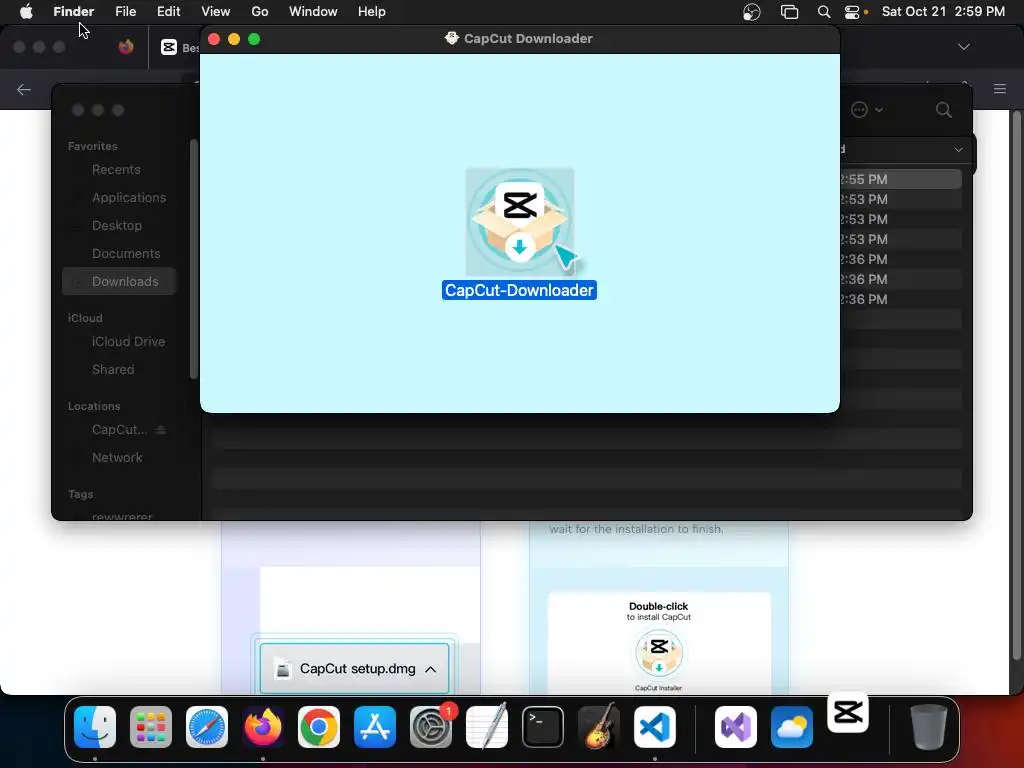The image size is (1024, 768).
Task: Click the Finder sidebar scrollbar
Action: tap(193, 259)
